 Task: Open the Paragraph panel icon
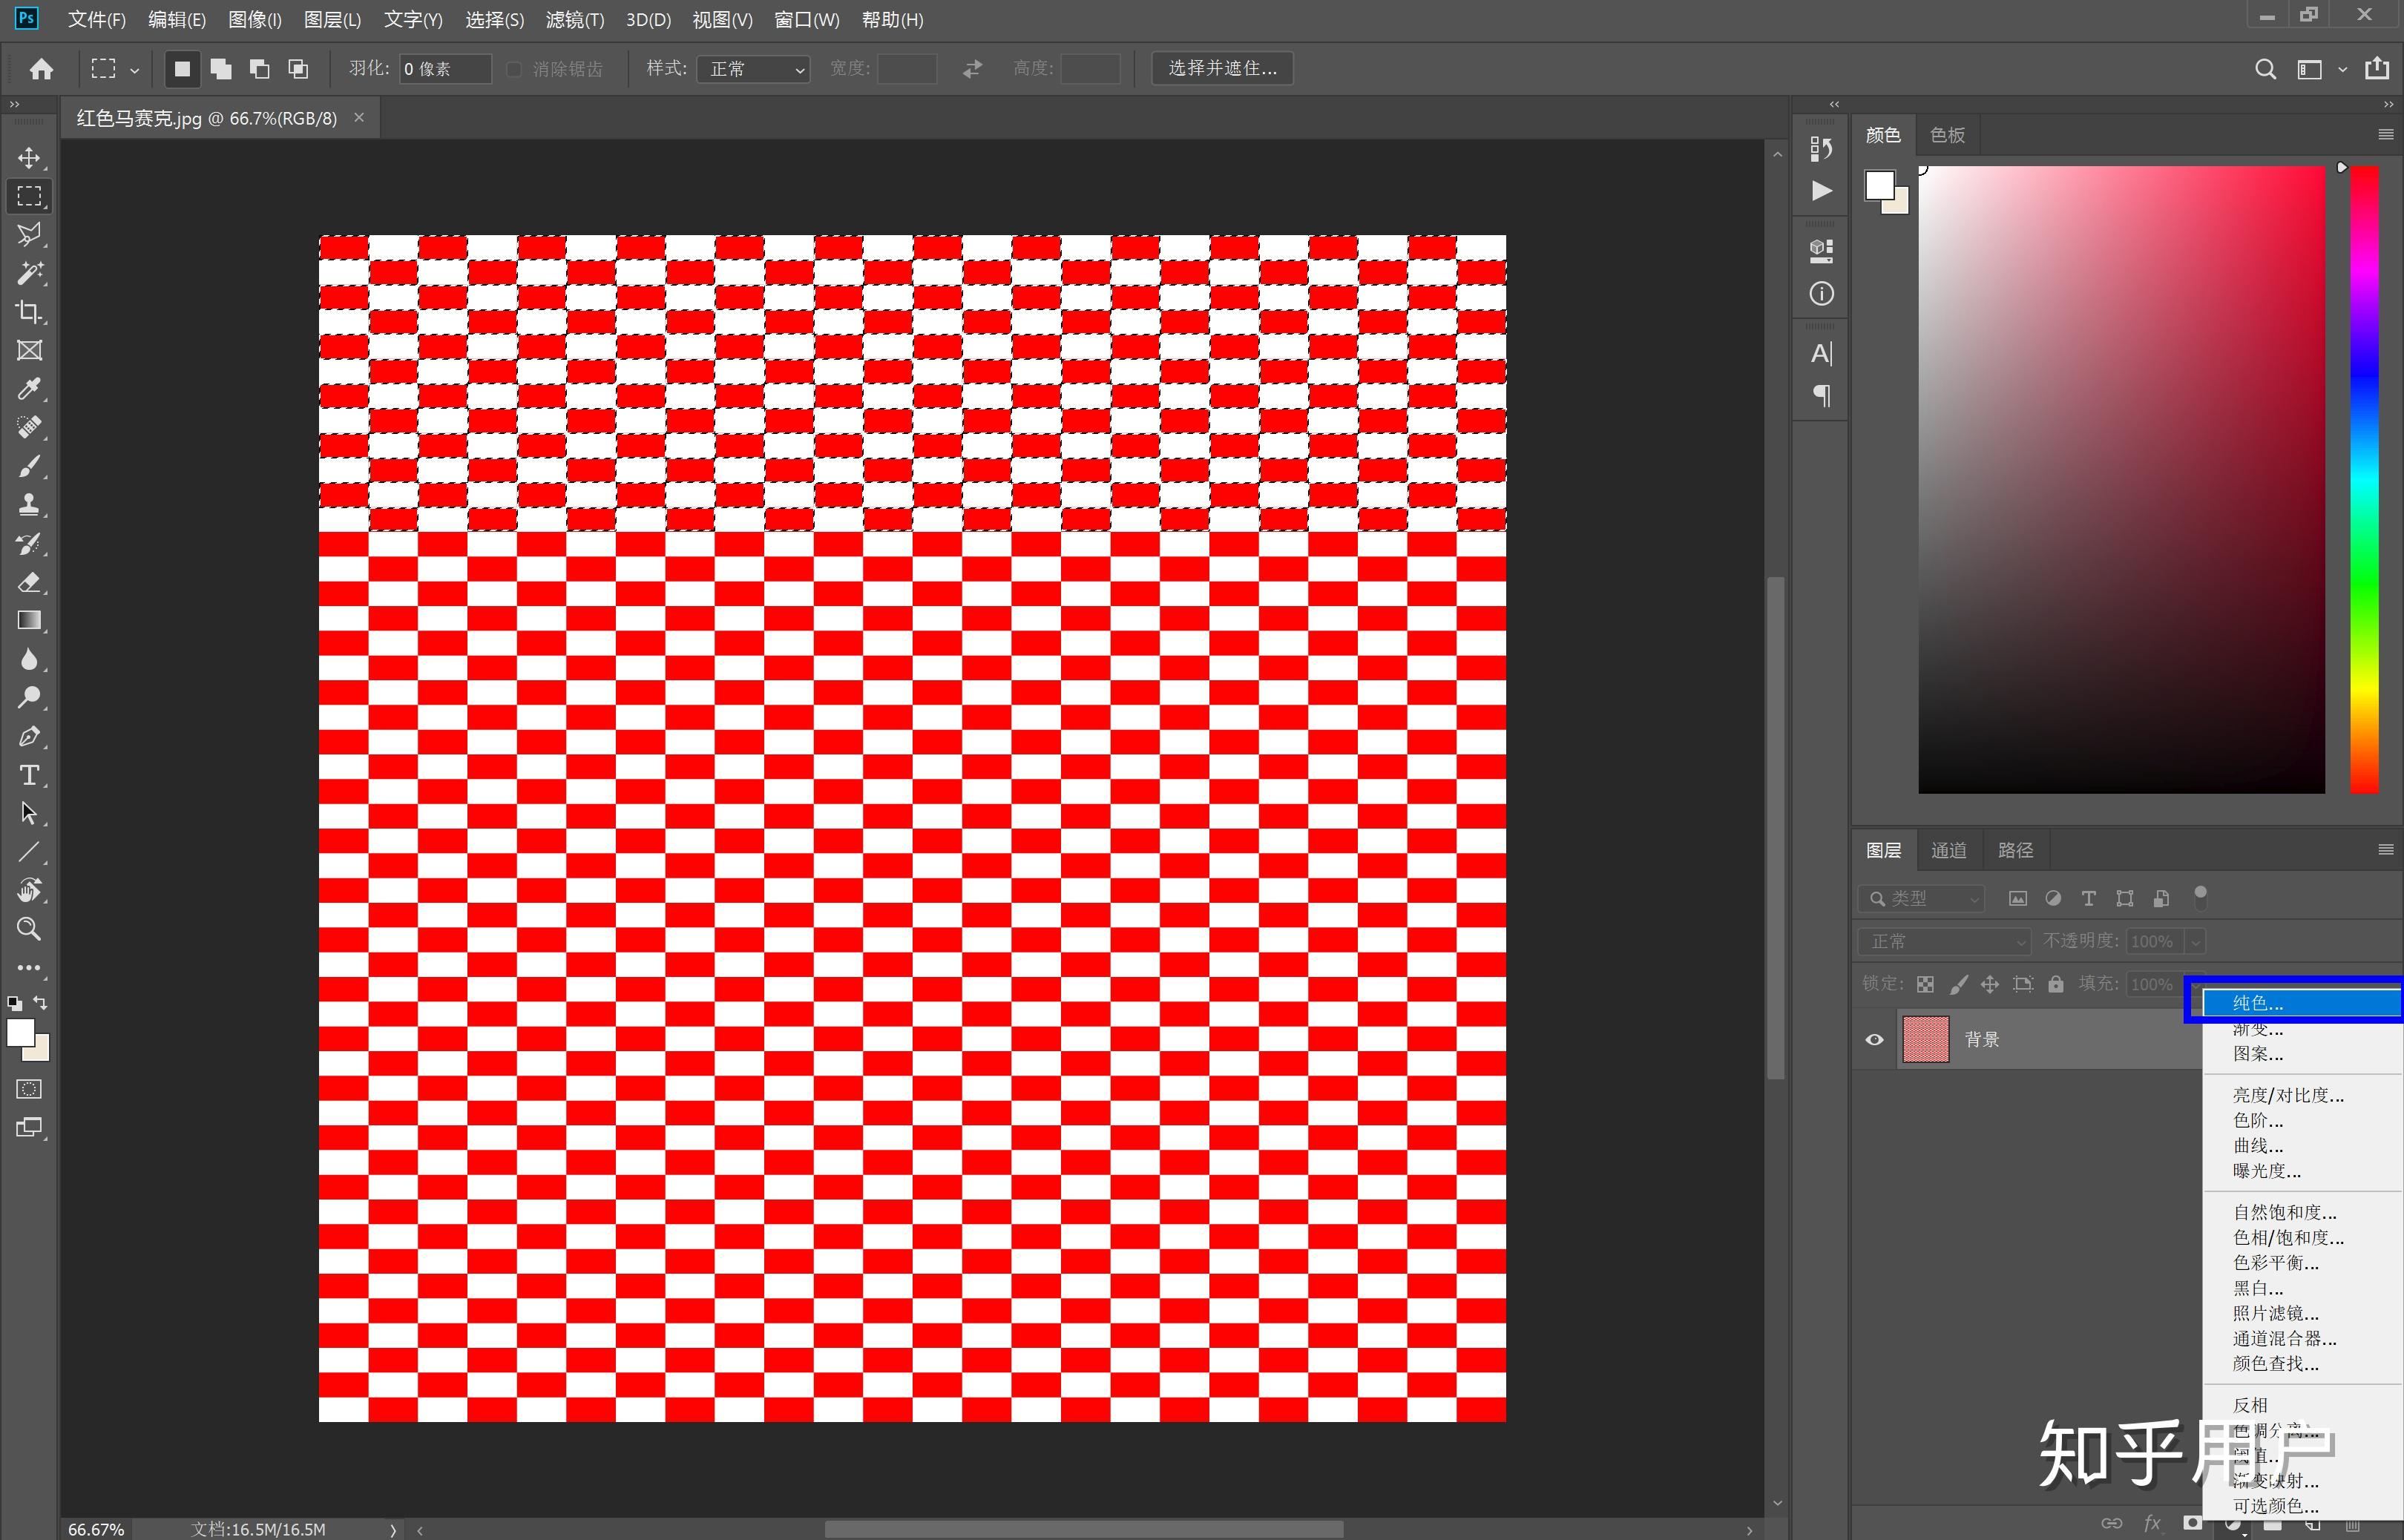point(1821,396)
